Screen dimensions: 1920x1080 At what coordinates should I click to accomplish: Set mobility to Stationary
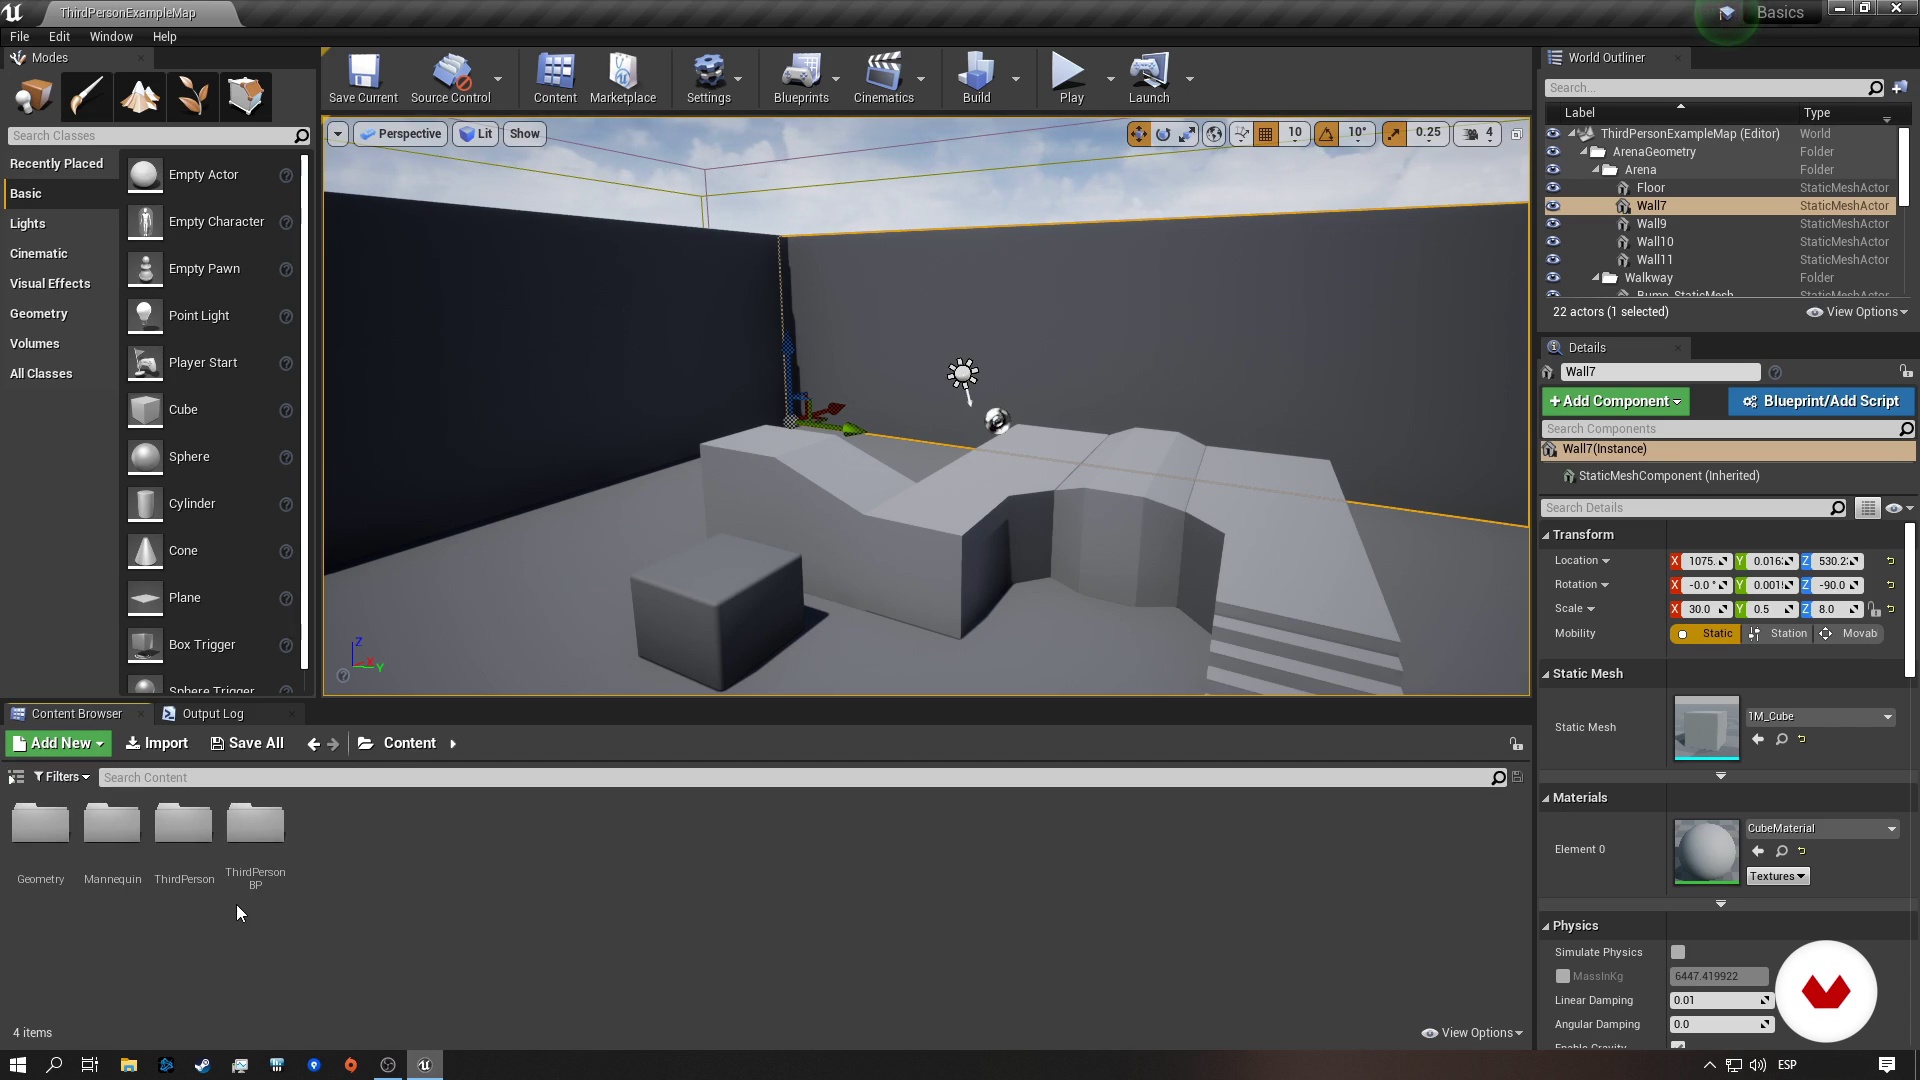(1779, 634)
